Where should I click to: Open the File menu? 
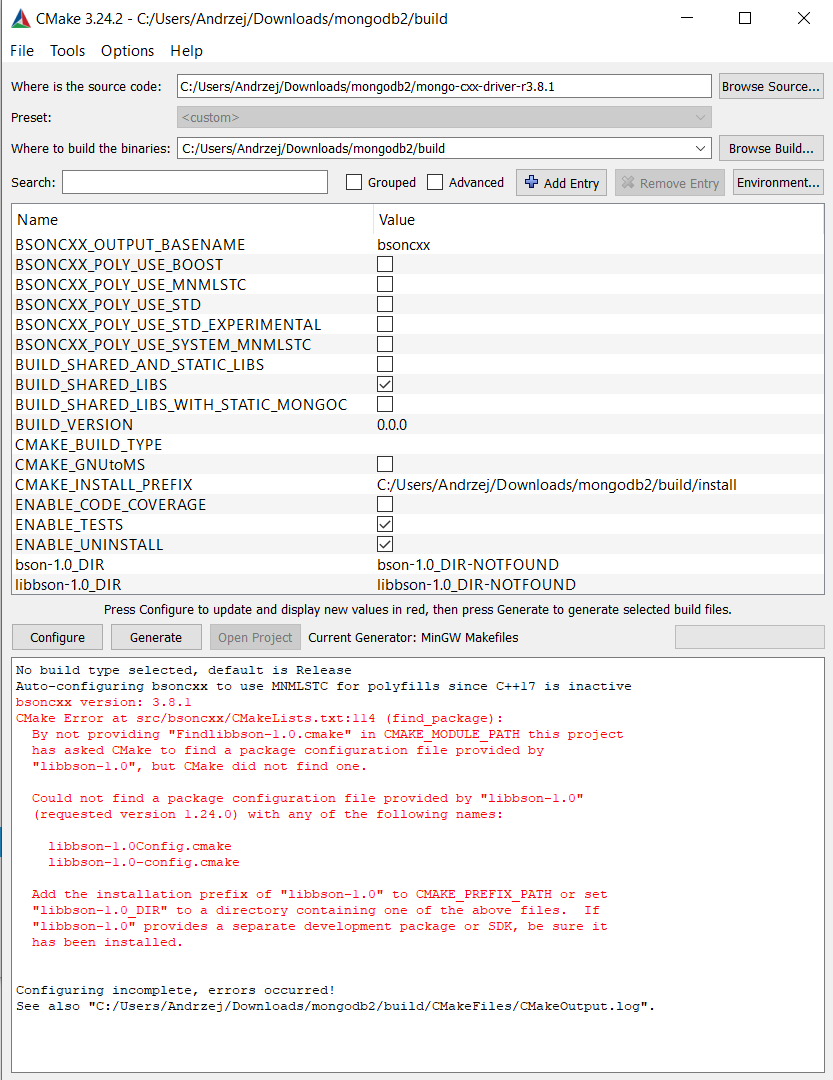pyautogui.click(x=22, y=51)
